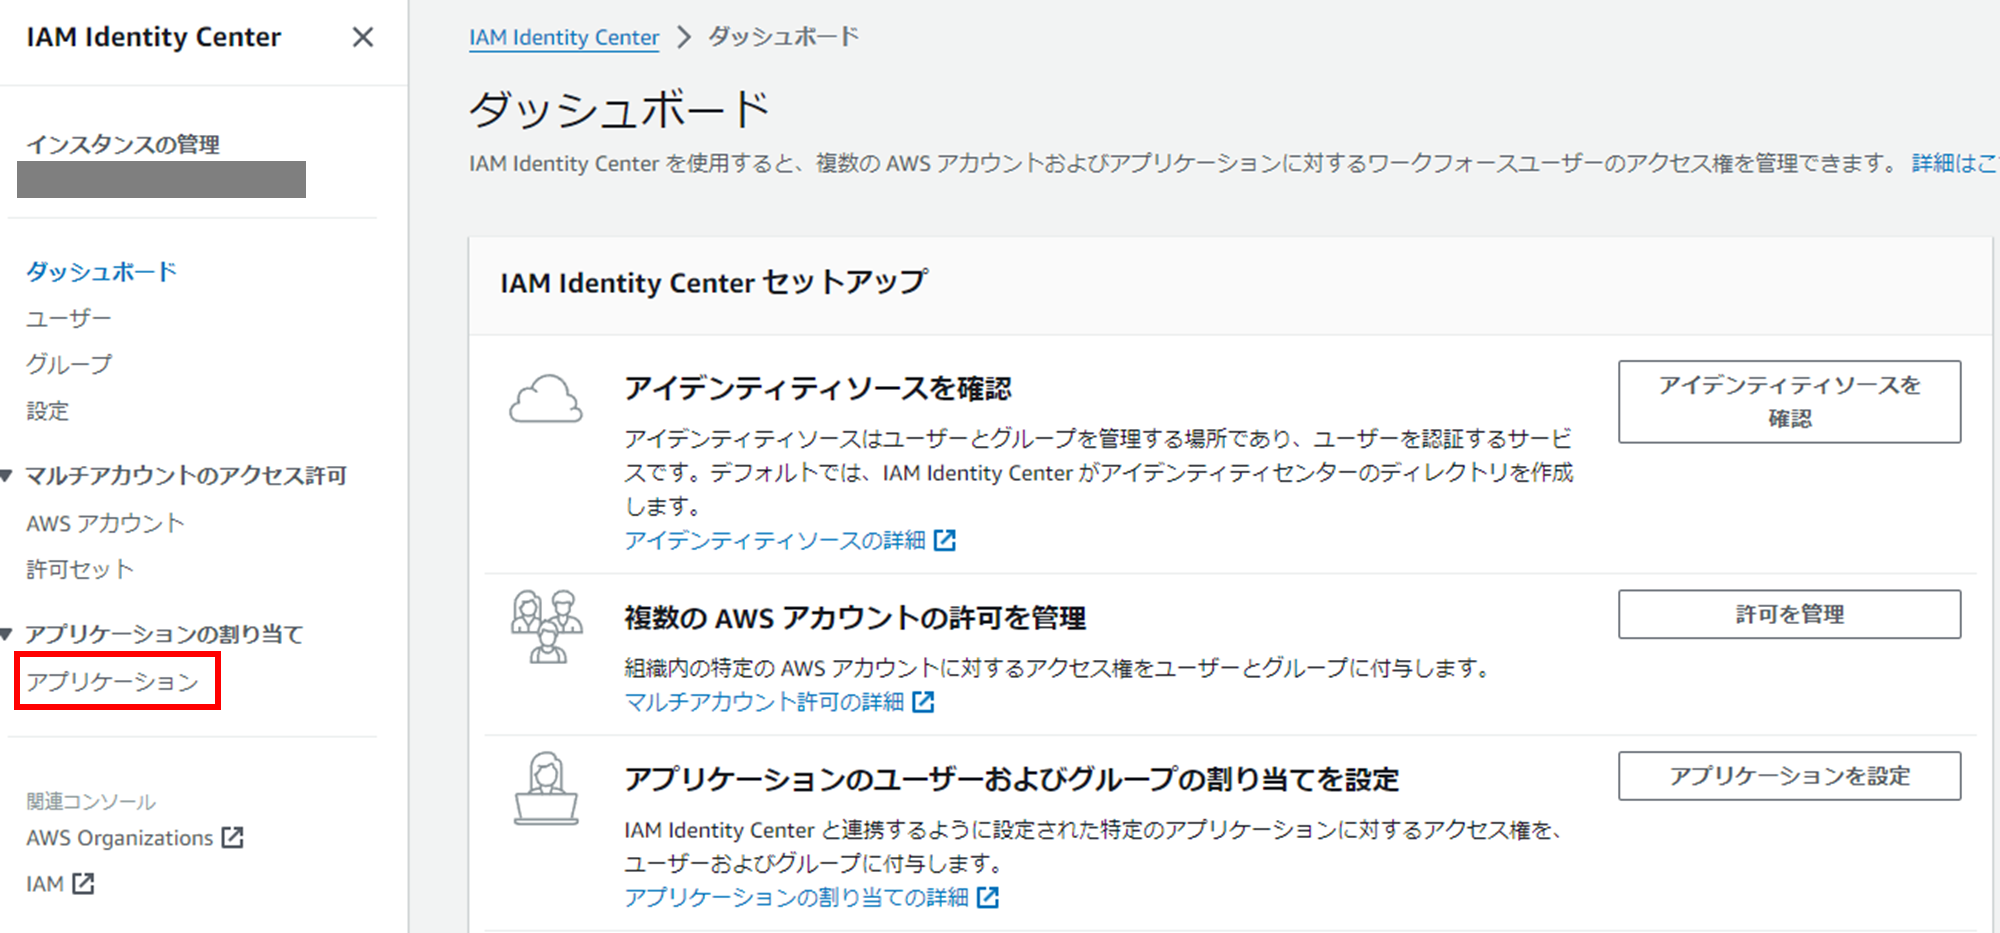Open ユーザー in the sidebar
This screenshot has width=2000, height=933.
[69, 318]
